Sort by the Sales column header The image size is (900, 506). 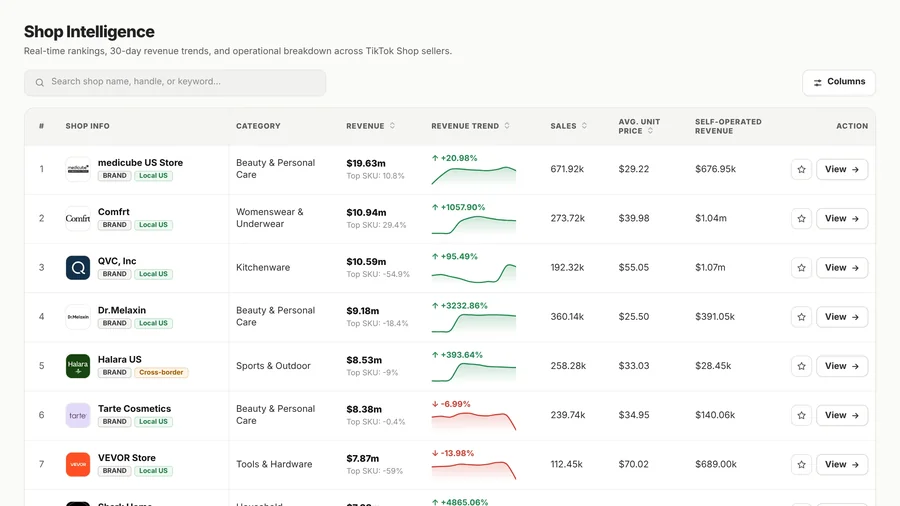(568, 126)
